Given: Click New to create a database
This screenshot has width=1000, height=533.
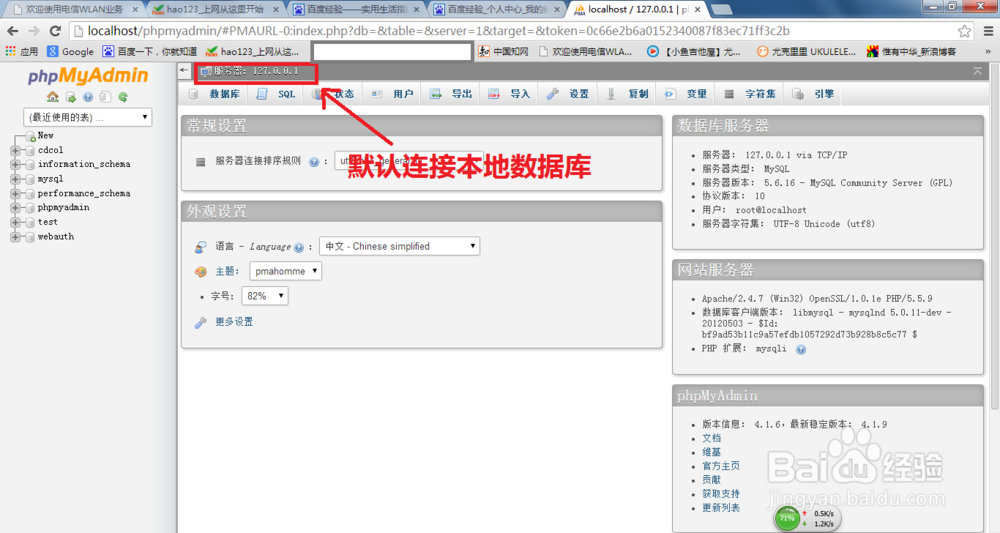Looking at the screenshot, I should point(45,136).
